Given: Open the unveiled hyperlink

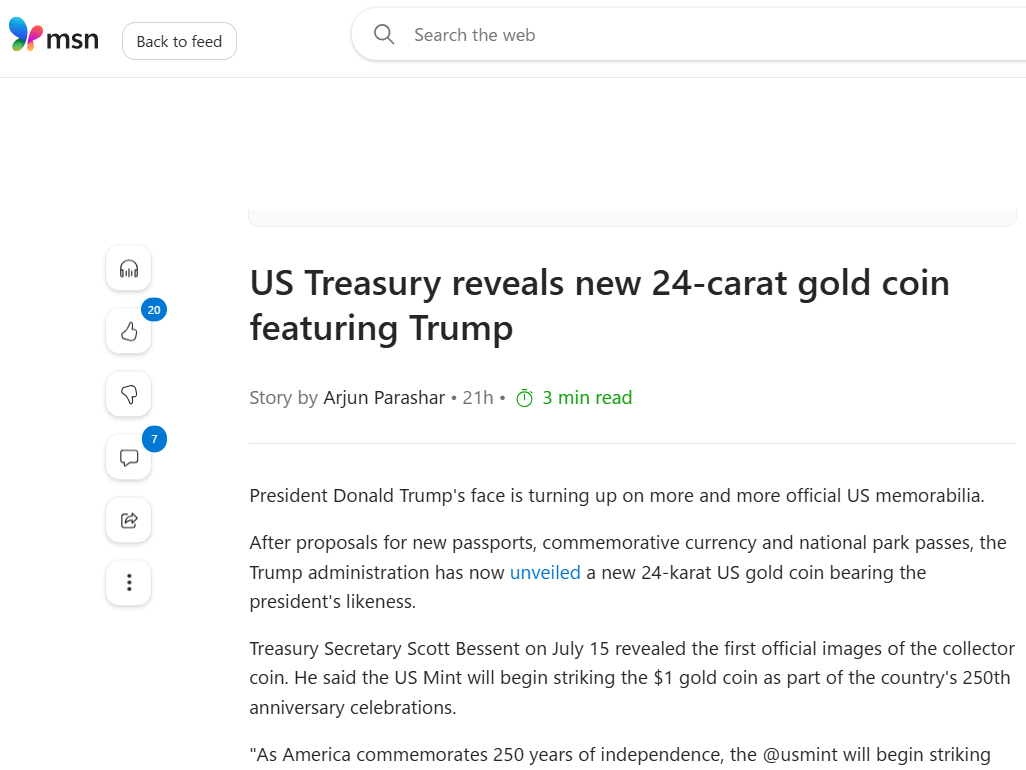Looking at the screenshot, I should tap(545, 572).
